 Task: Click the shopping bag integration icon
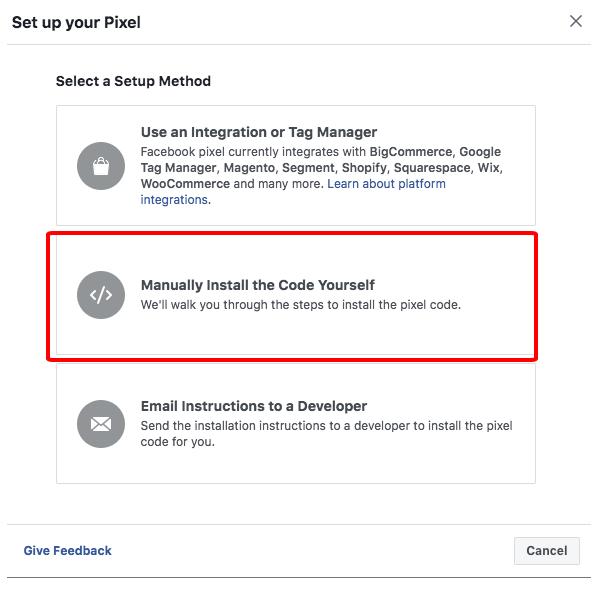pyautogui.click(x=101, y=166)
